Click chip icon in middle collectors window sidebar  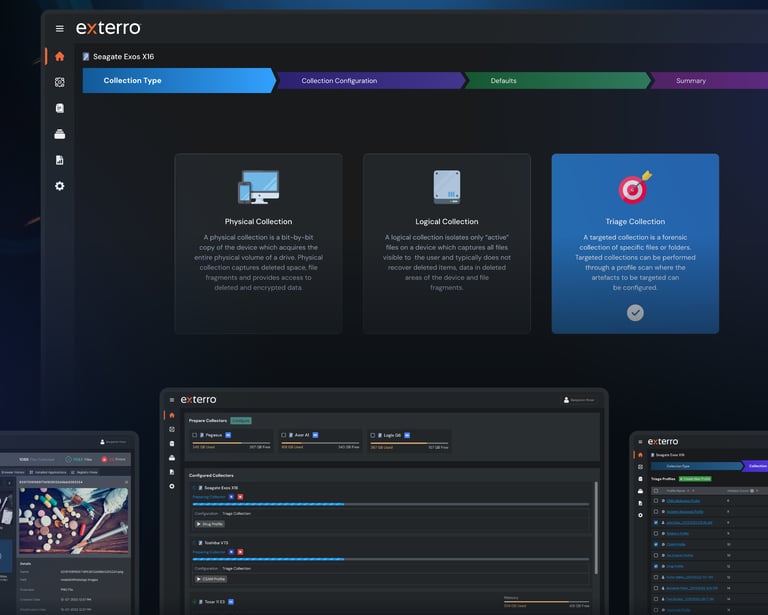[x=172, y=429]
